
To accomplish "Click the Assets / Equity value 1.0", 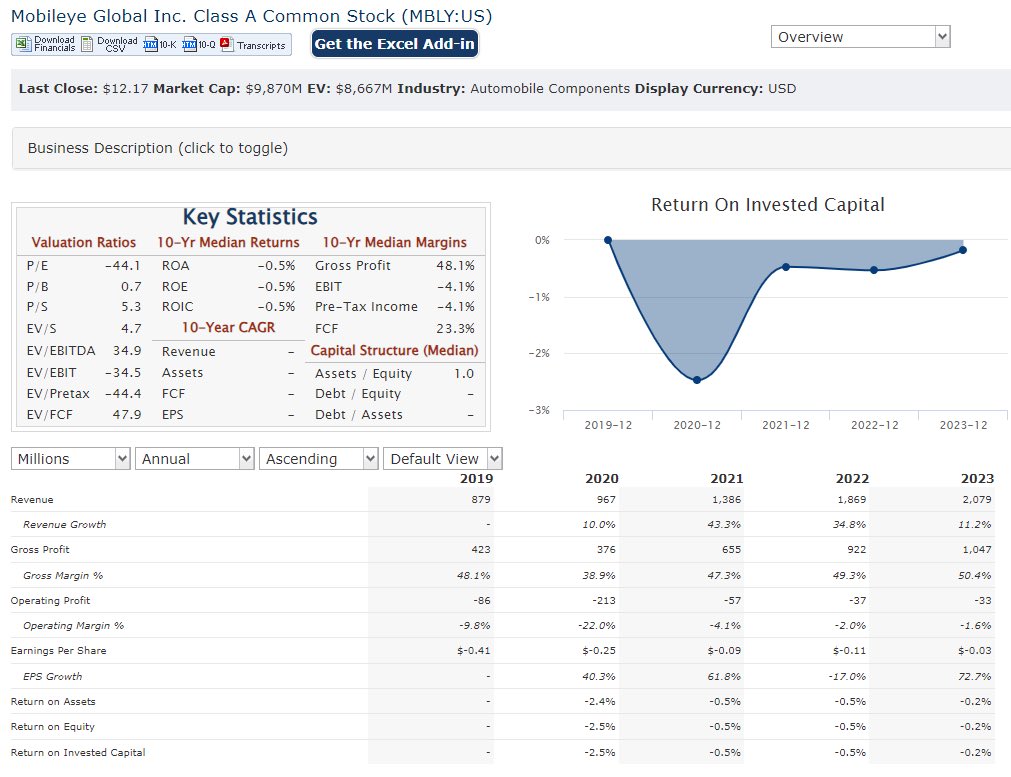I will click(x=464, y=373).
